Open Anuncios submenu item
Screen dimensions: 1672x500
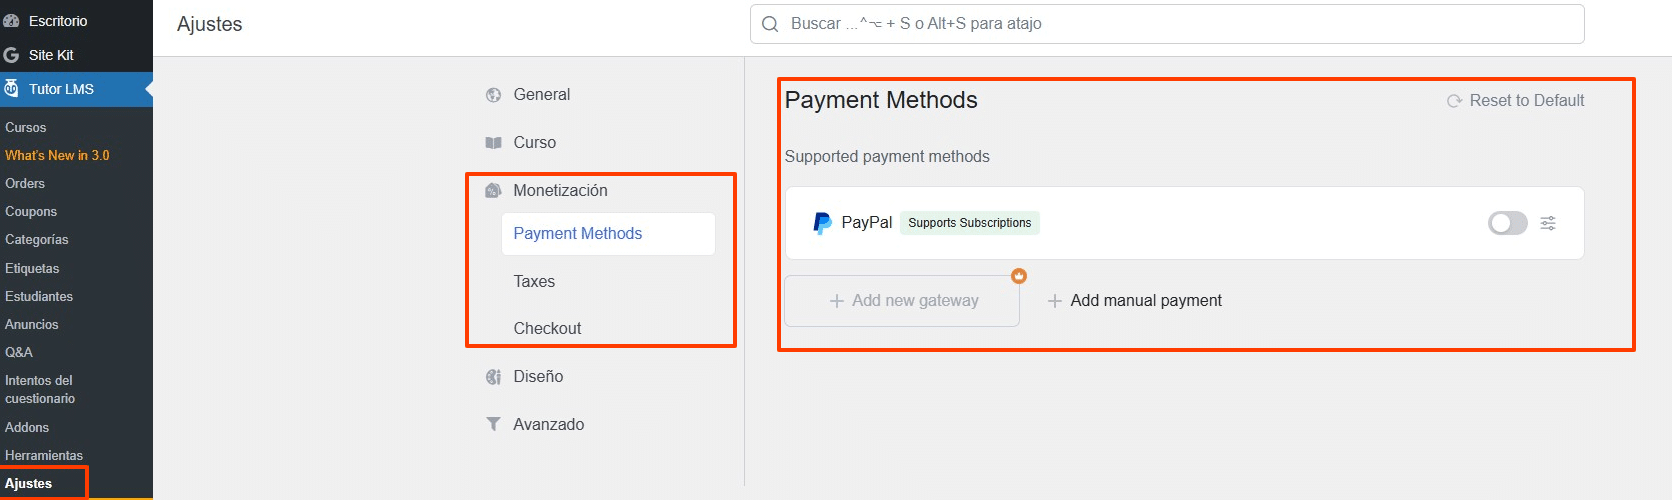(32, 325)
